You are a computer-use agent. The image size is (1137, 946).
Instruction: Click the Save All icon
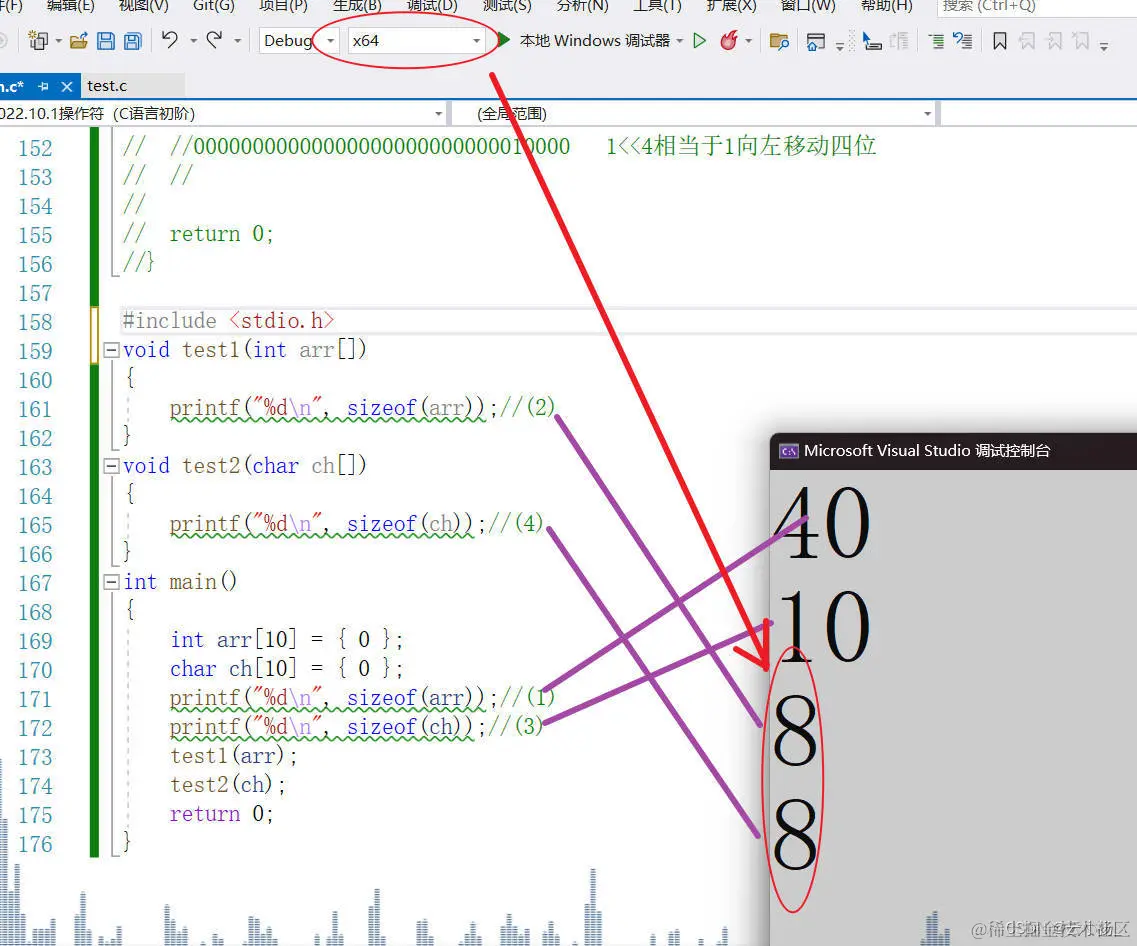pyautogui.click(x=132, y=41)
